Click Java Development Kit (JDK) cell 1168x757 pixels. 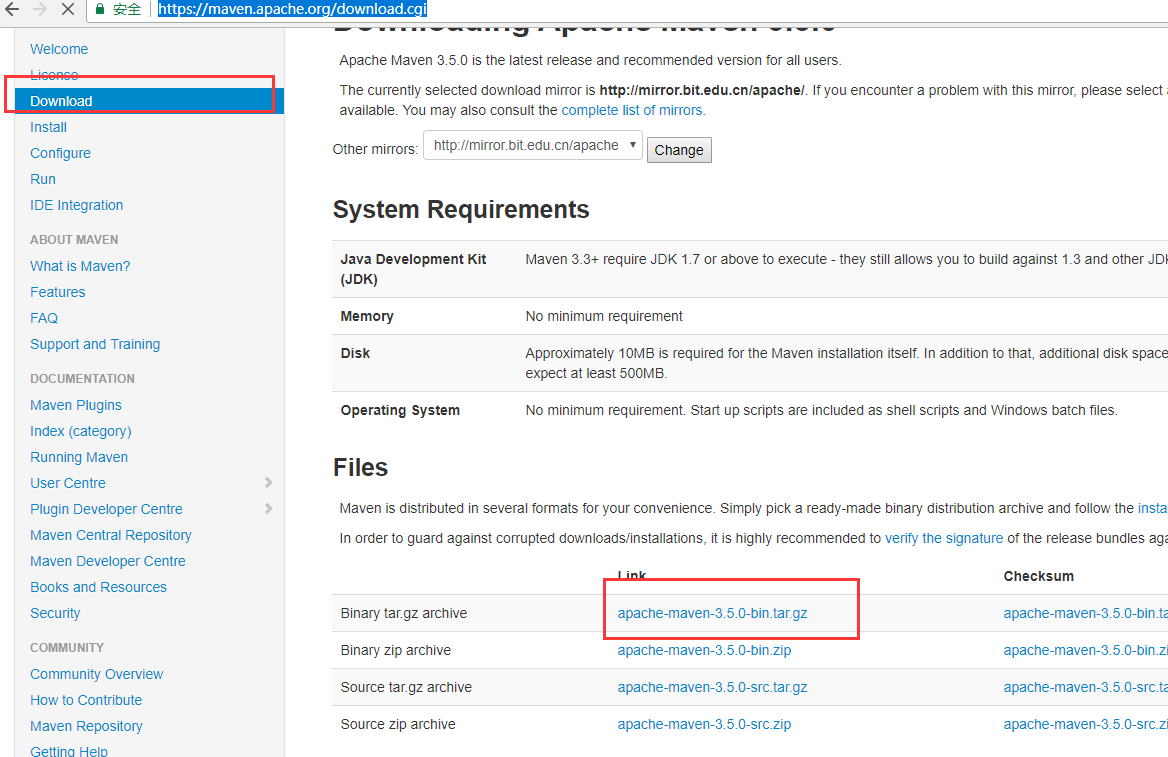(413, 269)
